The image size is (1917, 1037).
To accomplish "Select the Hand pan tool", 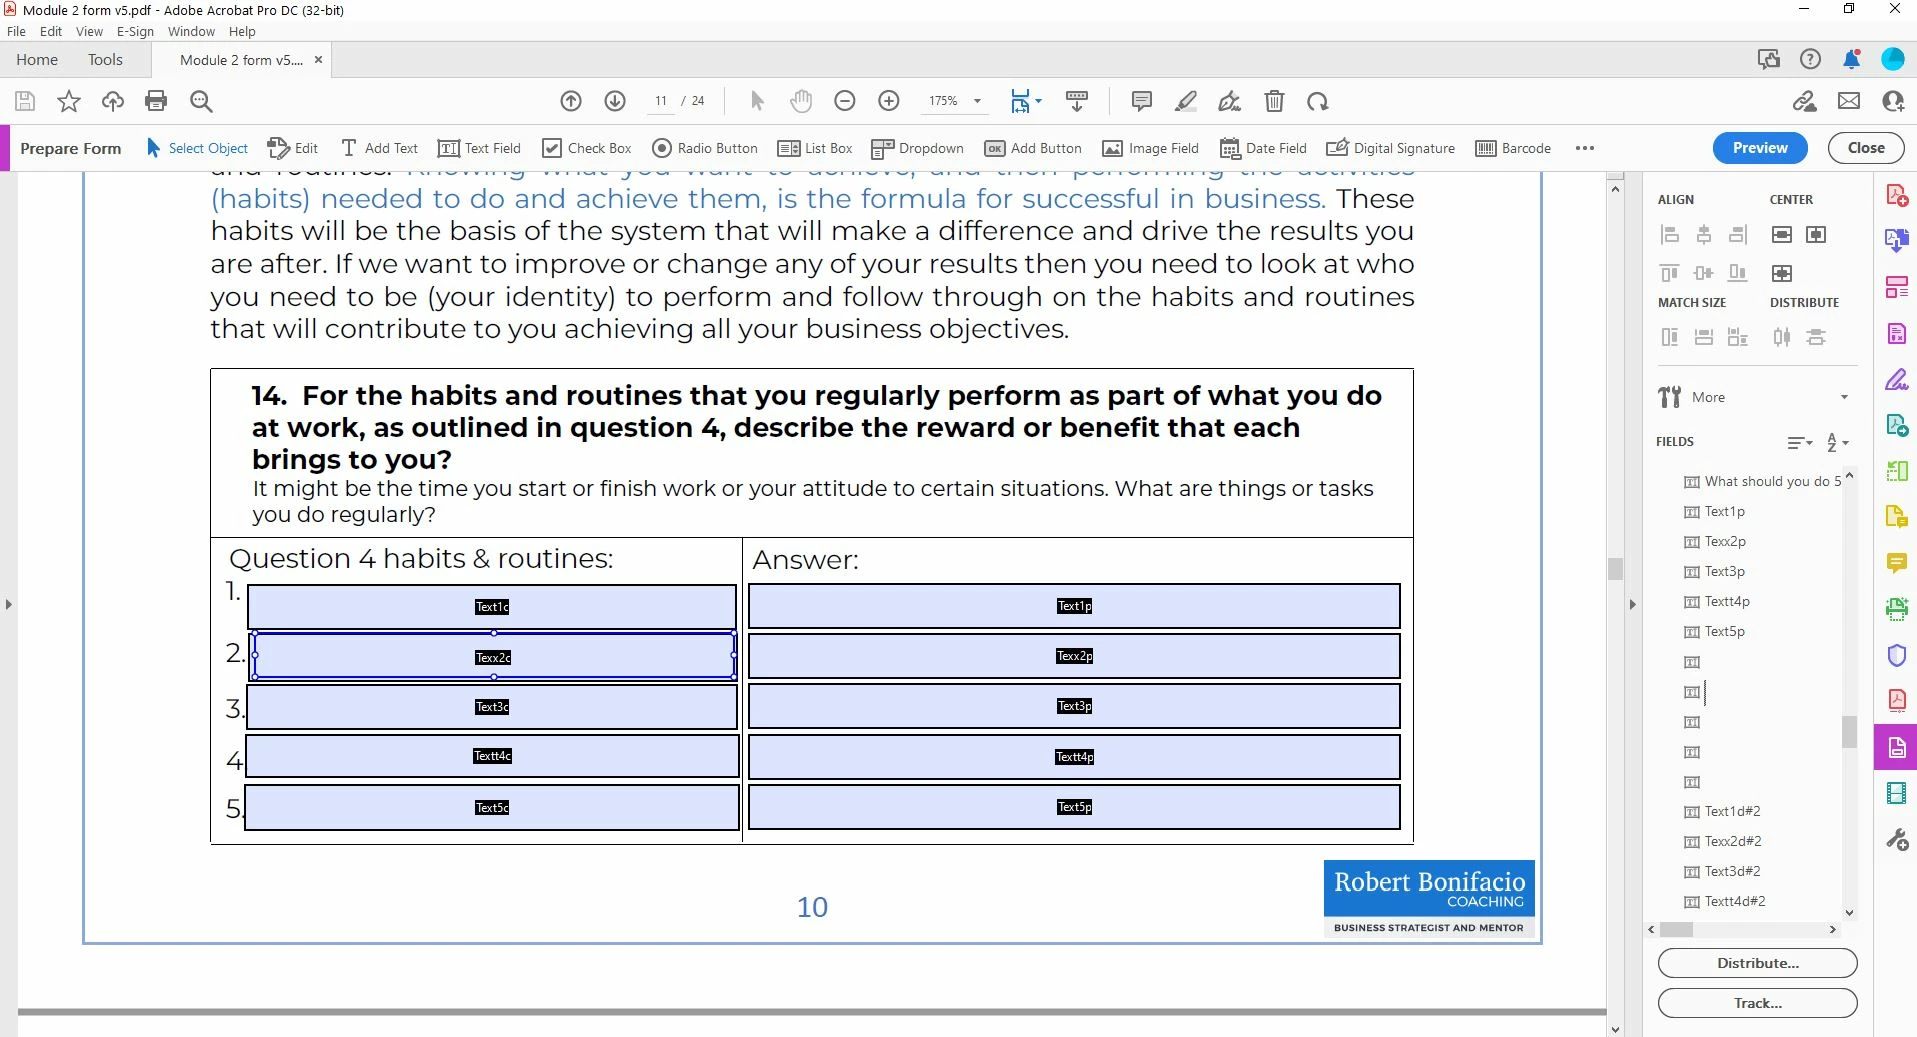I will pyautogui.click(x=800, y=101).
